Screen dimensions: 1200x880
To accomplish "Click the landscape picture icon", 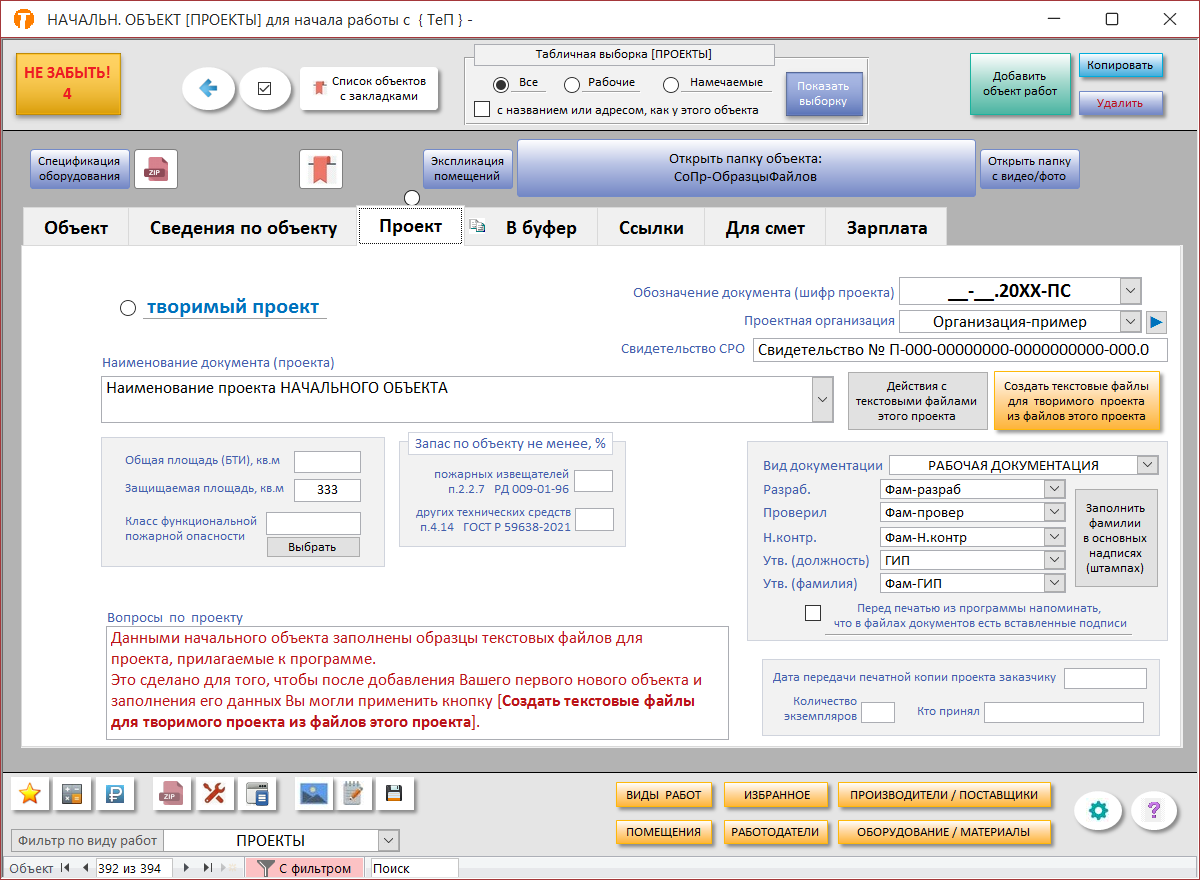I will point(314,794).
